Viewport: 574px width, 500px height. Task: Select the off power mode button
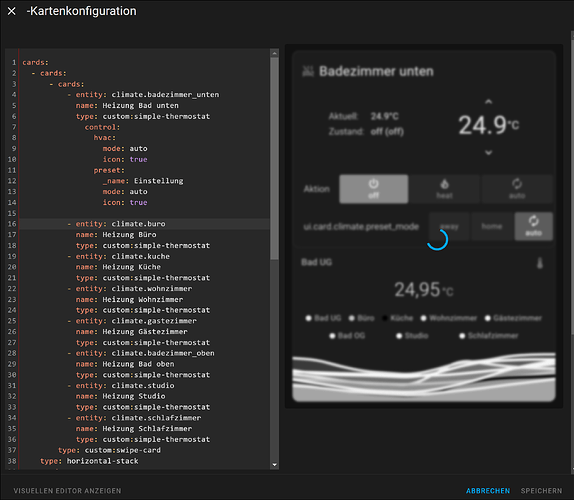point(373,189)
